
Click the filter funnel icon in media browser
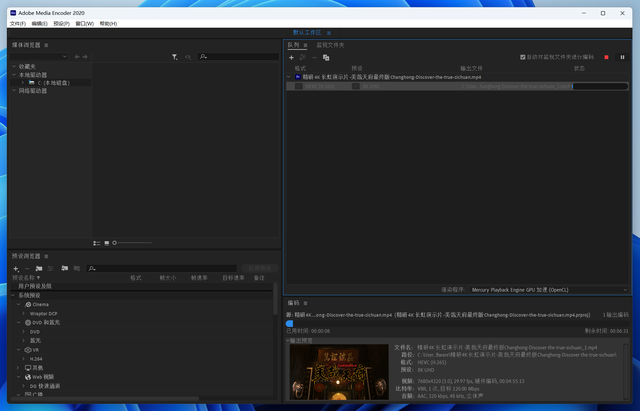click(174, 57)
